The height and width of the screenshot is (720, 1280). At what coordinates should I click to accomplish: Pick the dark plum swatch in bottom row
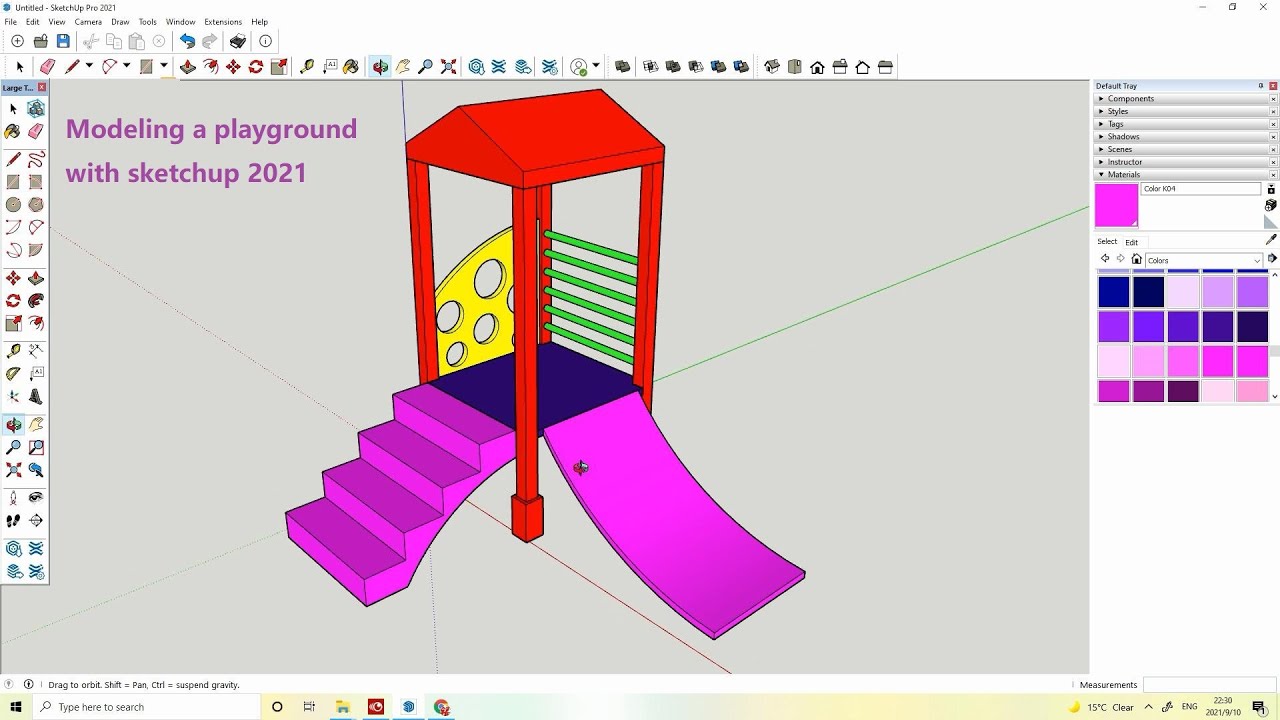[x=1183, y=390]
